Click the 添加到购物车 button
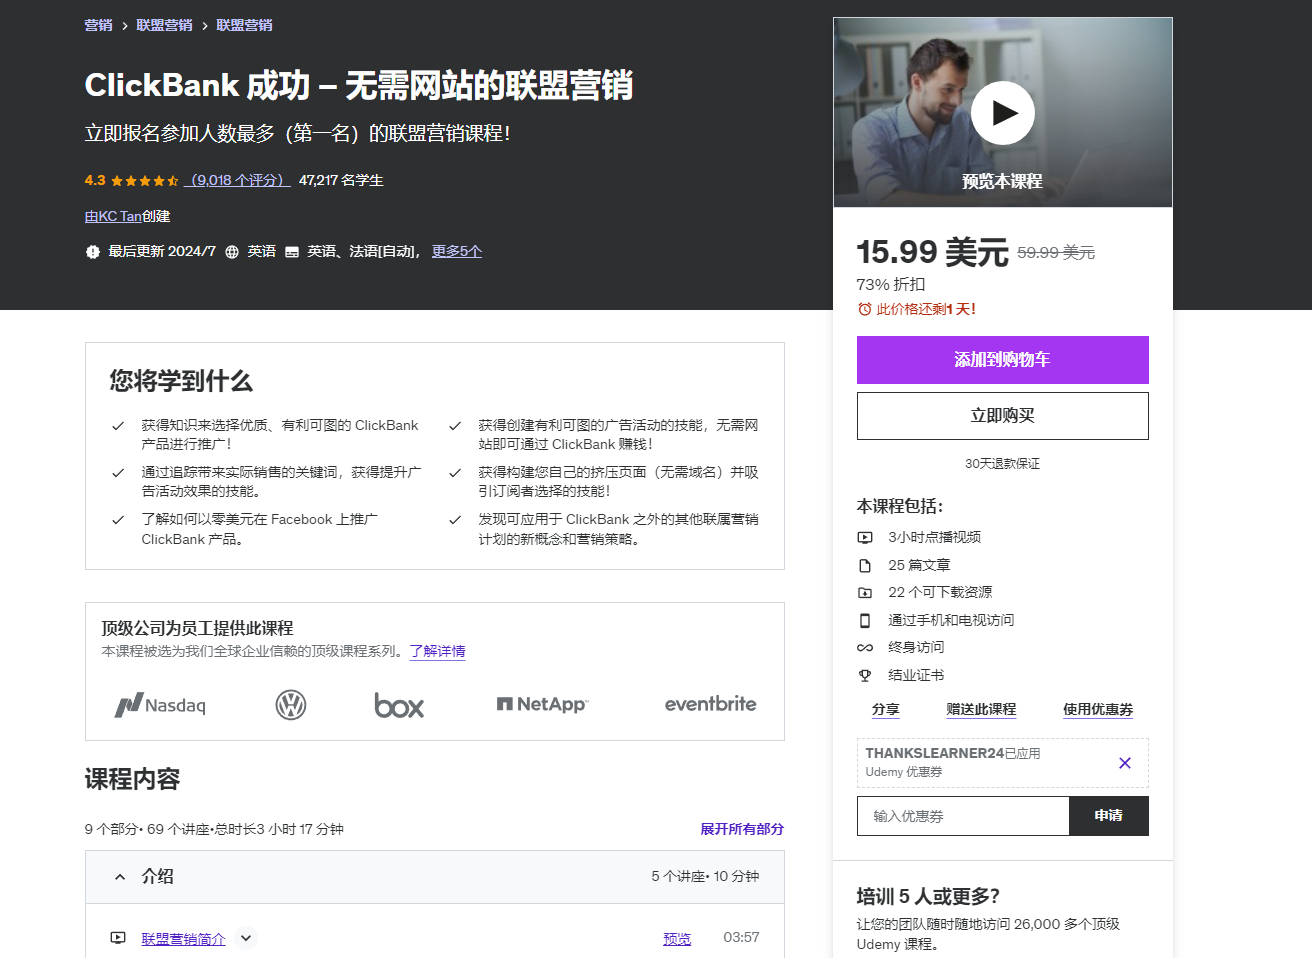The image size is (1312, 958). 1002,360
